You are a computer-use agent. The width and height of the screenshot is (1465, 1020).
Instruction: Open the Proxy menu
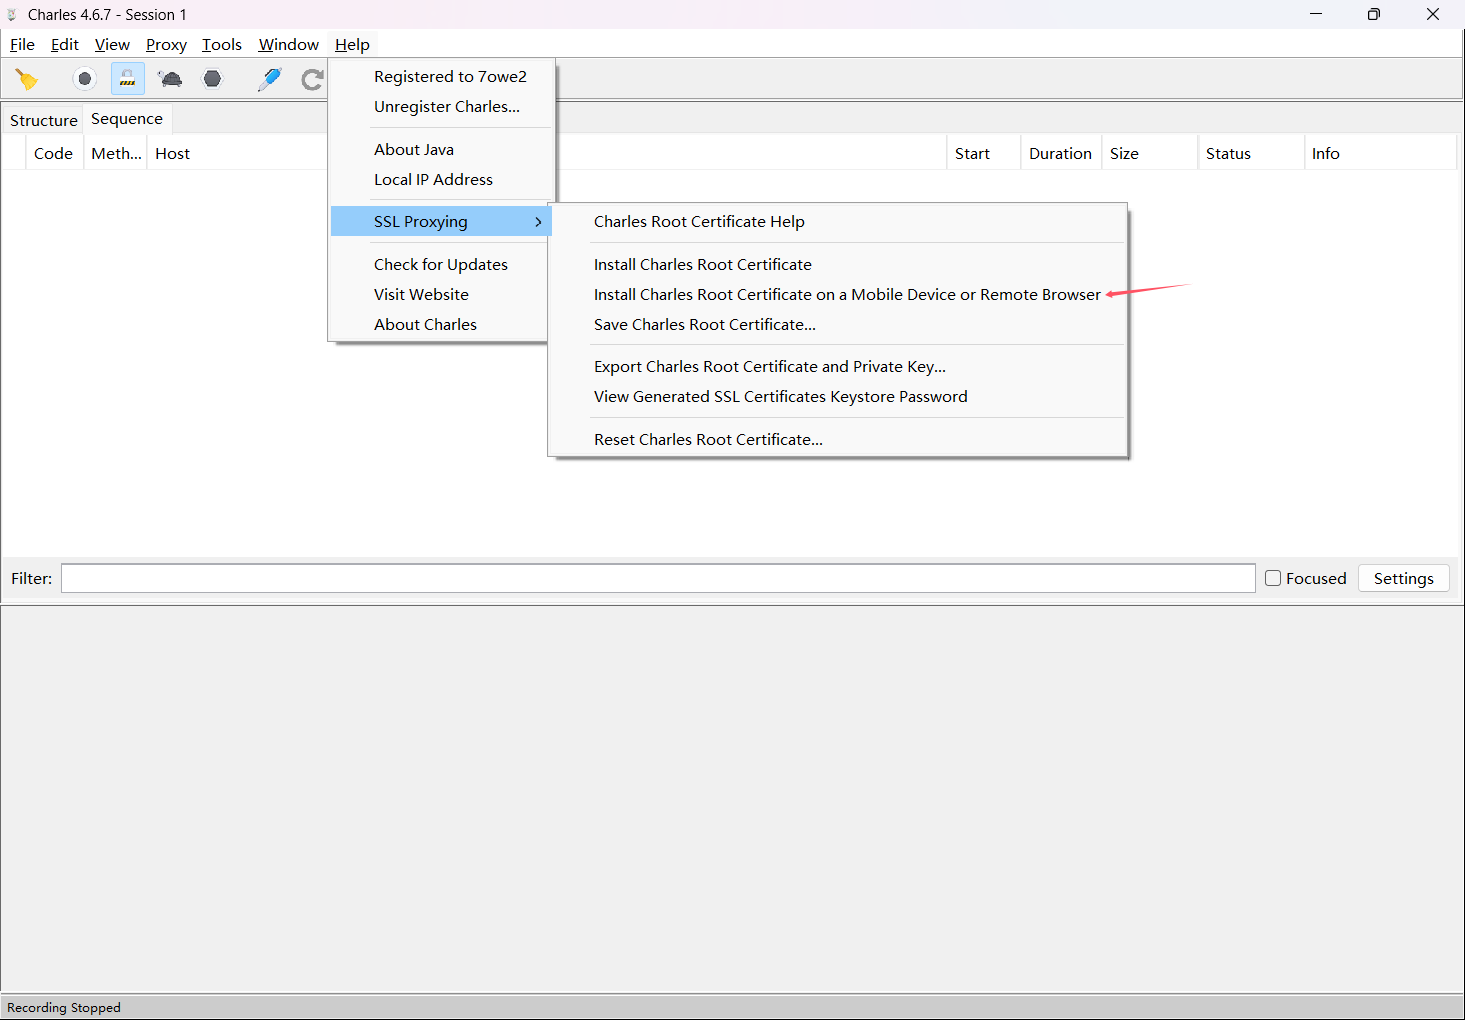[x=166, y=45]
